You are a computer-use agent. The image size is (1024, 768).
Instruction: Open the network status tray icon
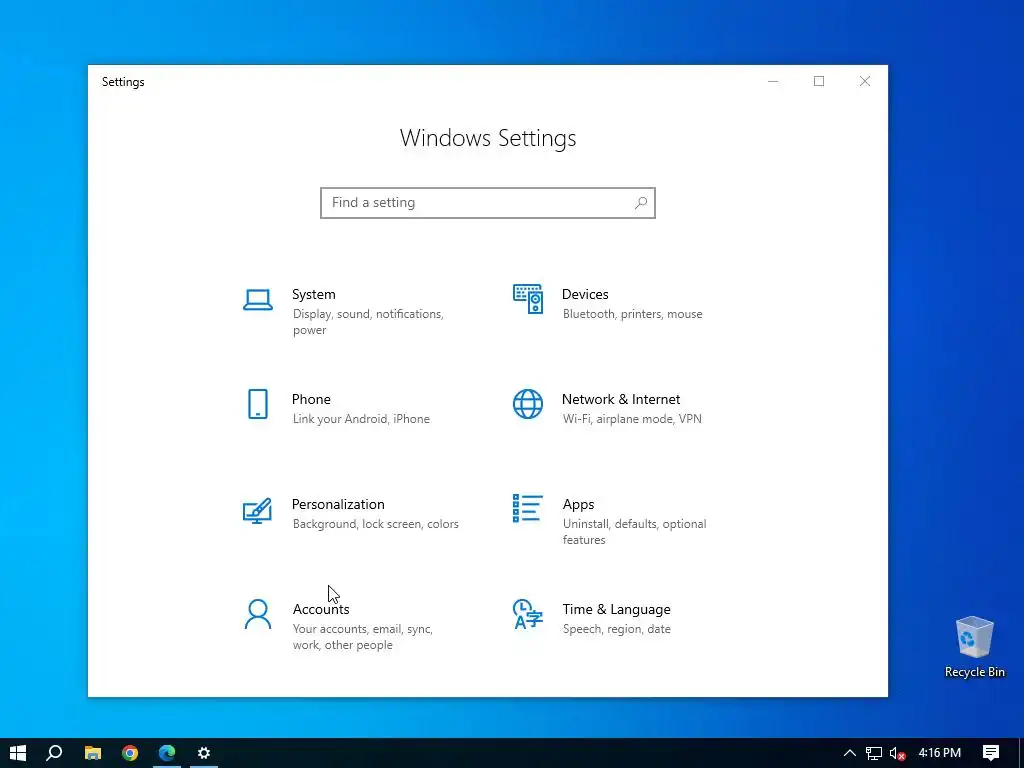874,753
